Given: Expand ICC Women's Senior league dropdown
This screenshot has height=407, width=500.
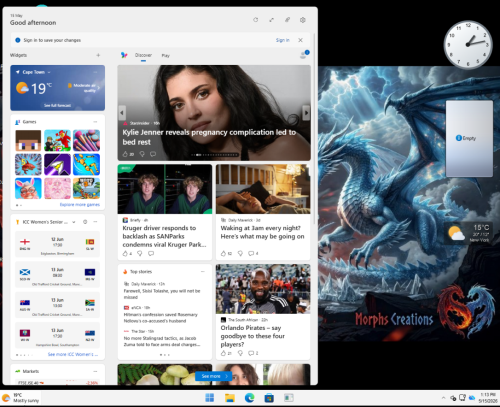Looking at the screenshot, I should point(74,222).
